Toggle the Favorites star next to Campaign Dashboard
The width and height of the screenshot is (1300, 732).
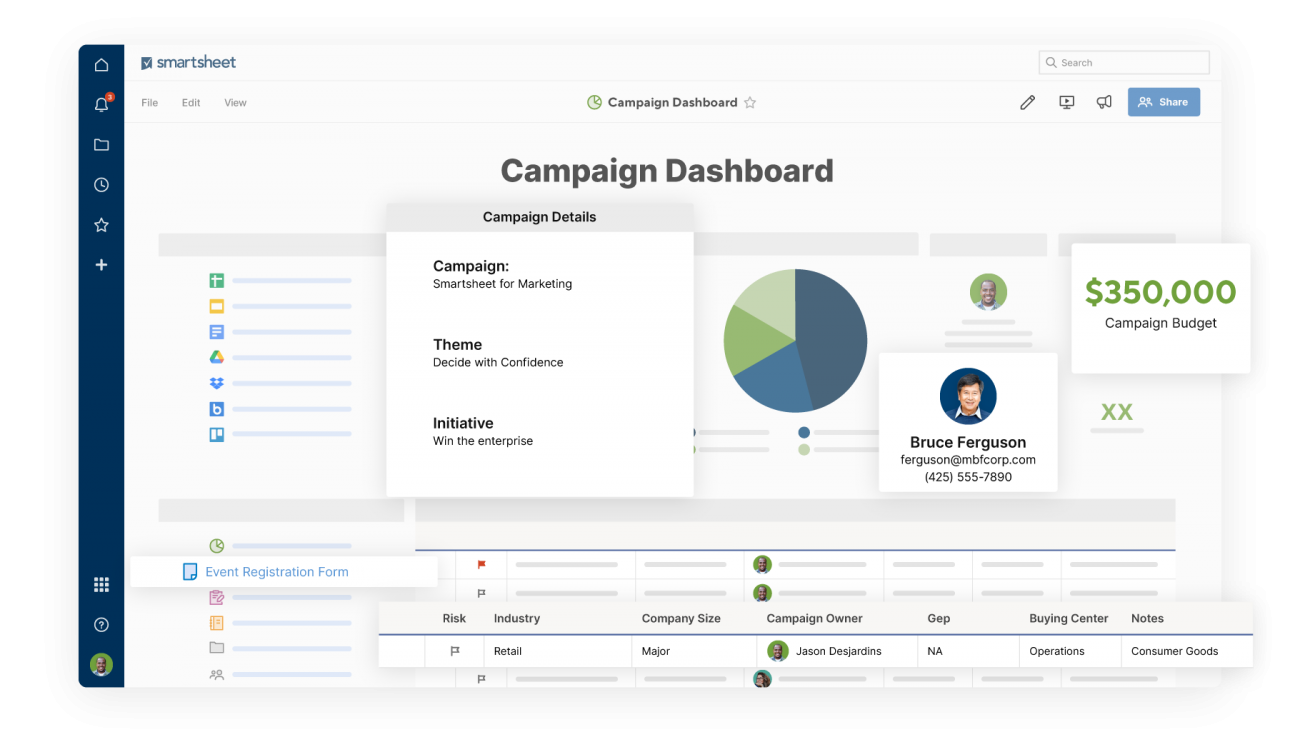751,101
